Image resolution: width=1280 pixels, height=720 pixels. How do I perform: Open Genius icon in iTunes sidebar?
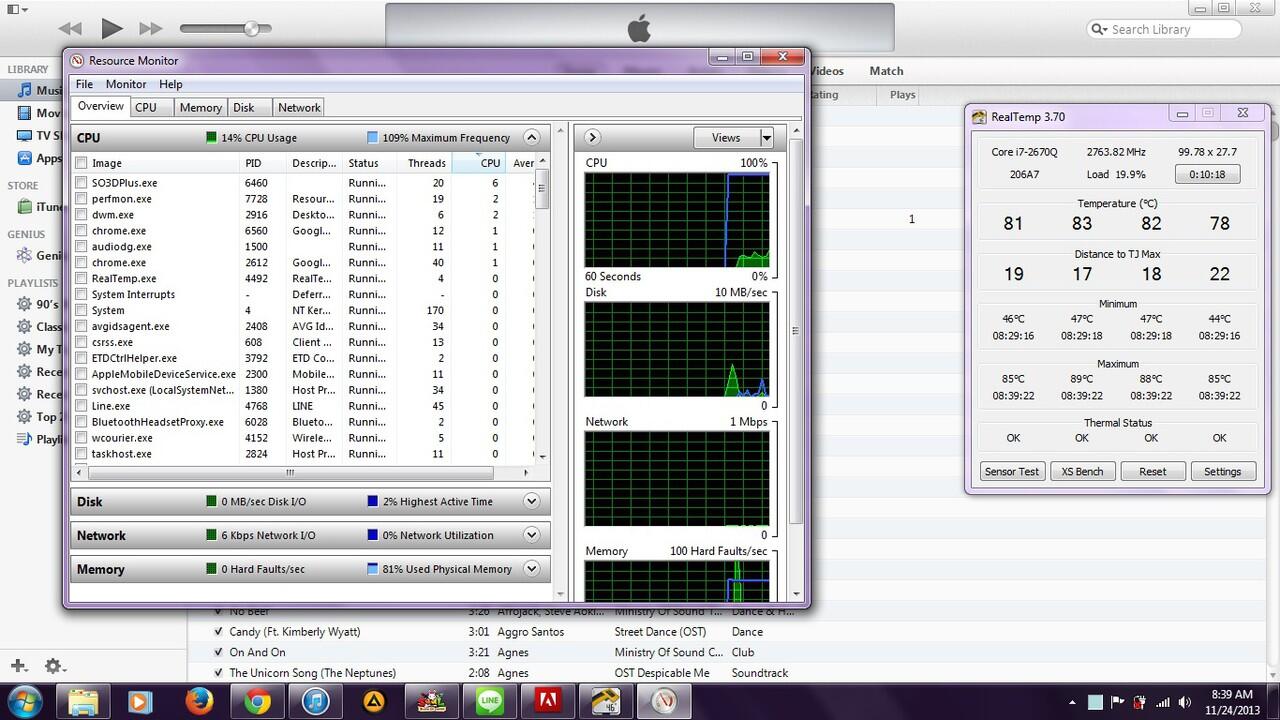coord(25,255)
